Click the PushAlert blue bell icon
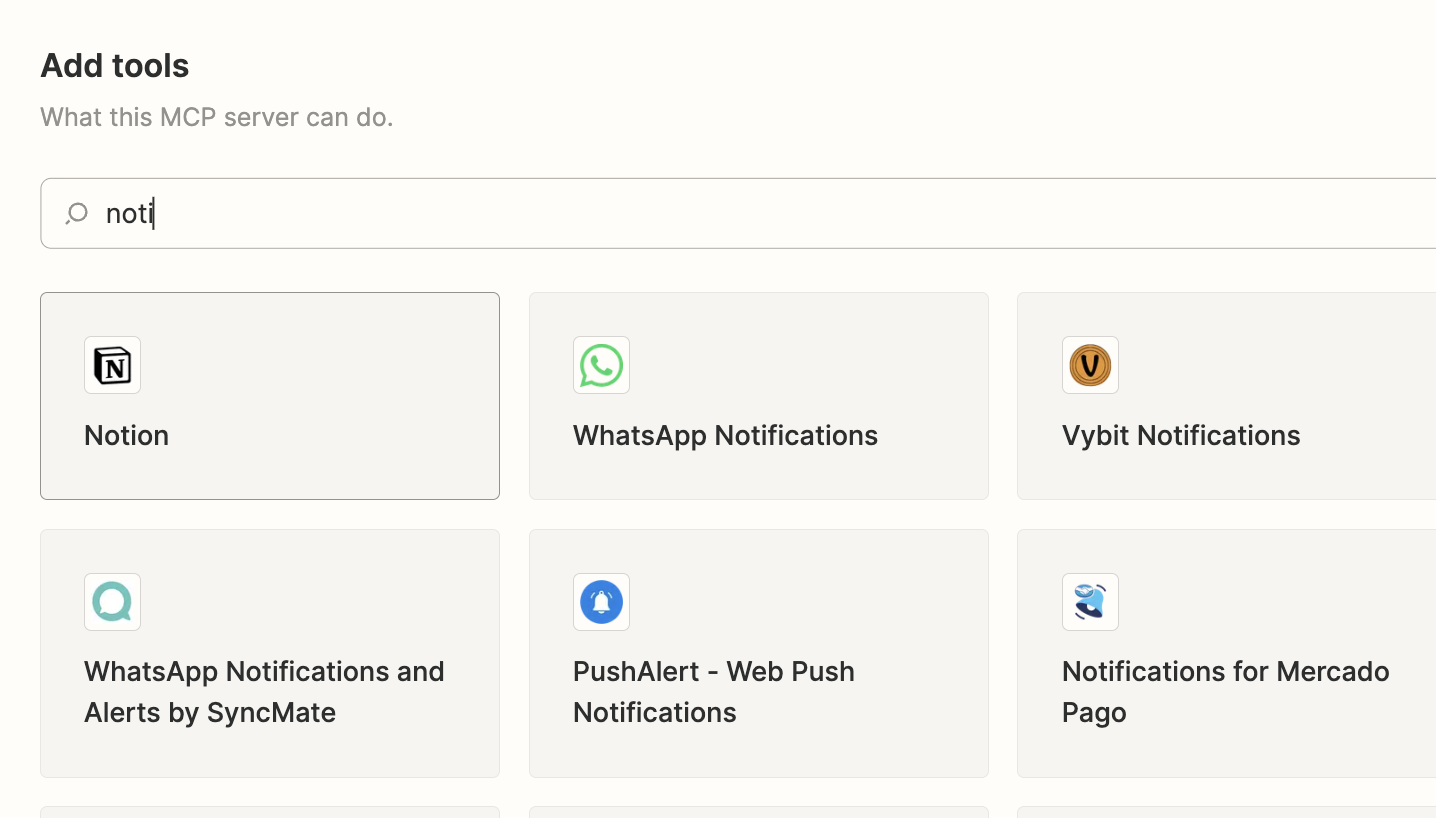This screenshot has width=1436, height=818. tap(601, 602)
